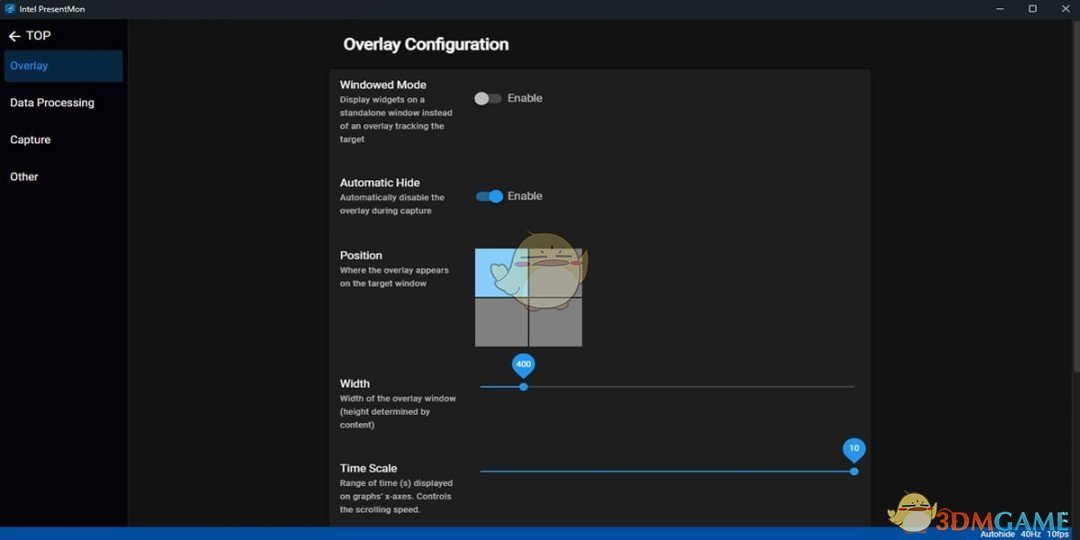Click the Position setting label
Screen dimensions: 1080x540
(361, 256)
